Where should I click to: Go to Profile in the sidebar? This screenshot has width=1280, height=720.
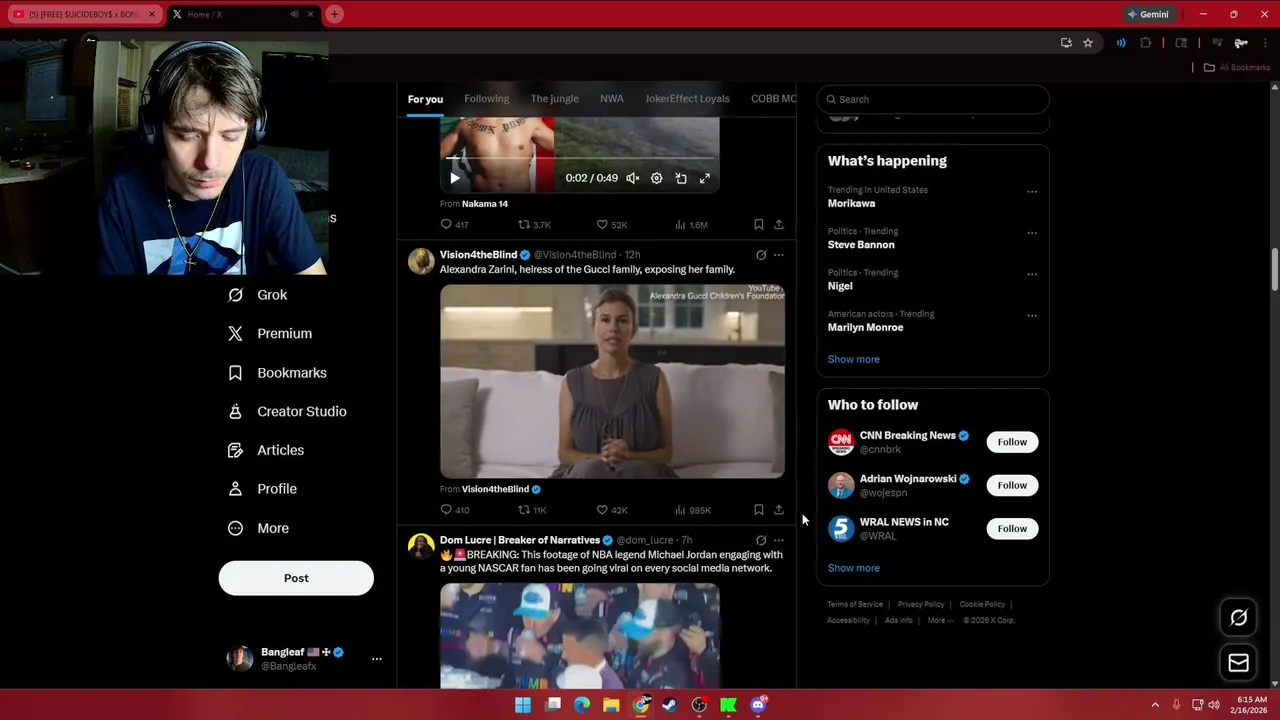[262, 489]
